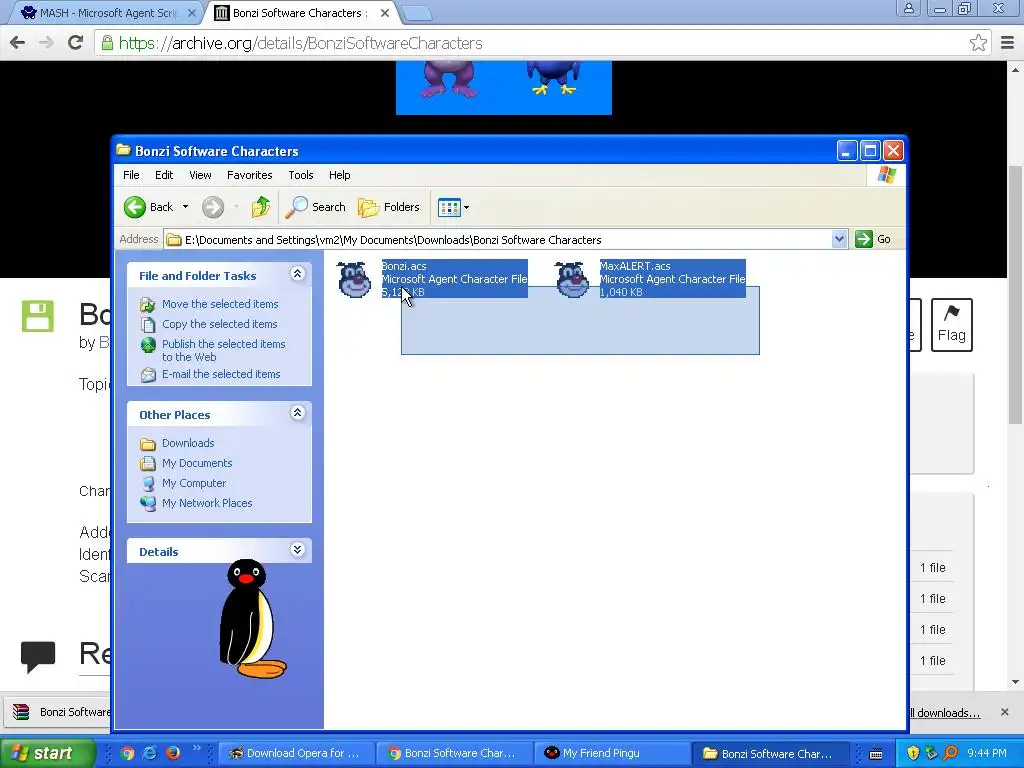Open the Back history dropdown arrow
The width and height of the screenshot is (1024, 768).
[x=185, y=207]
